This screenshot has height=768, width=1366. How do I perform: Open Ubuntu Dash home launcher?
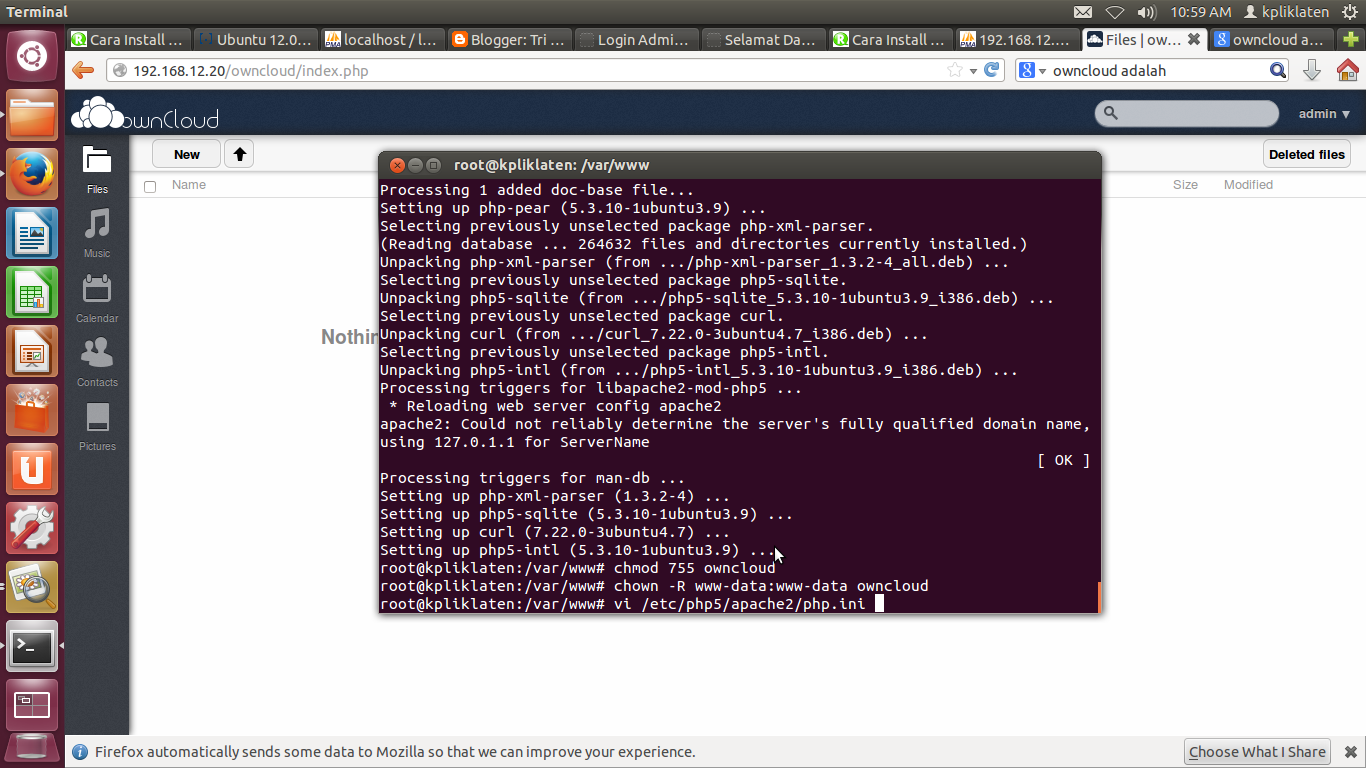(32, 55)
